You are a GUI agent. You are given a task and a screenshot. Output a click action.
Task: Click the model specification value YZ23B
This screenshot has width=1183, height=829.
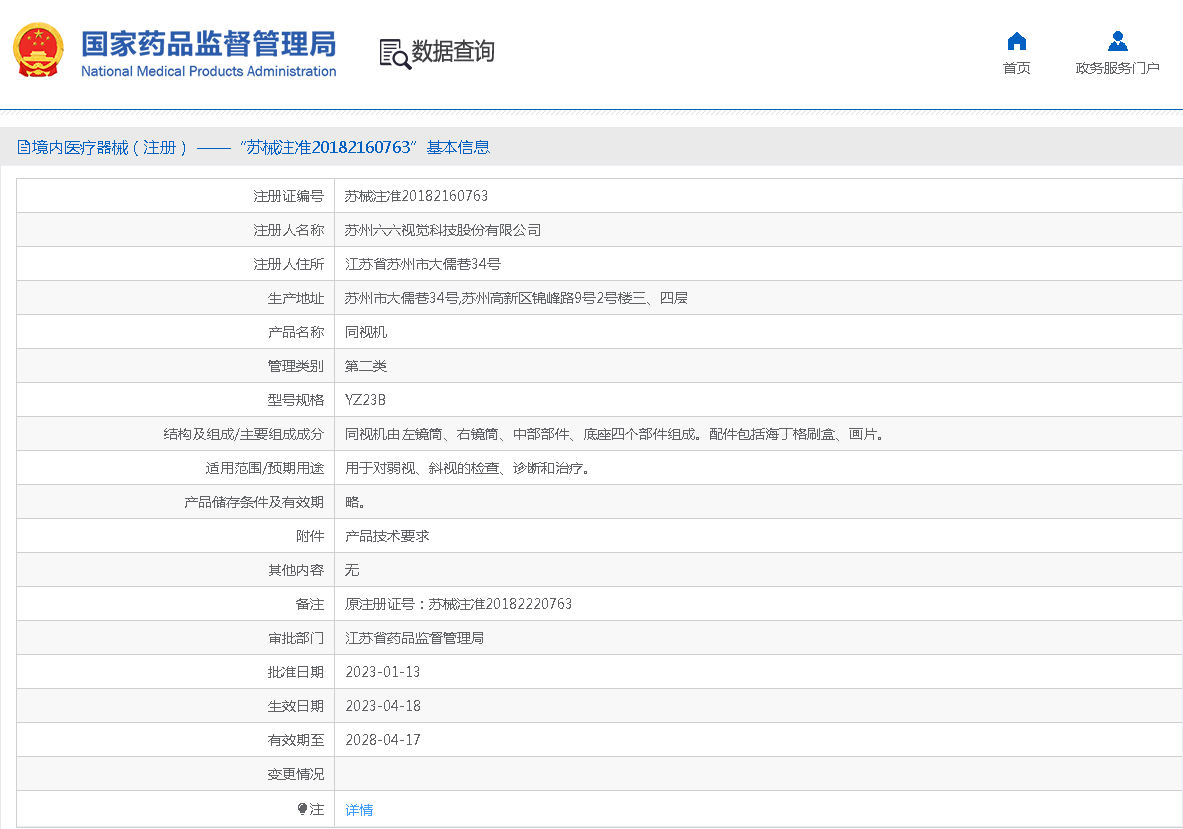365,400
